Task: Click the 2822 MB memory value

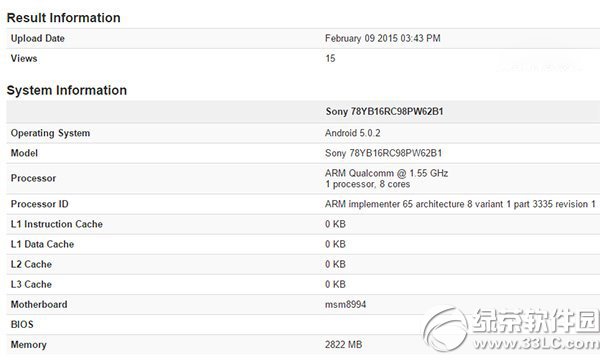Action: click(343, 345)
